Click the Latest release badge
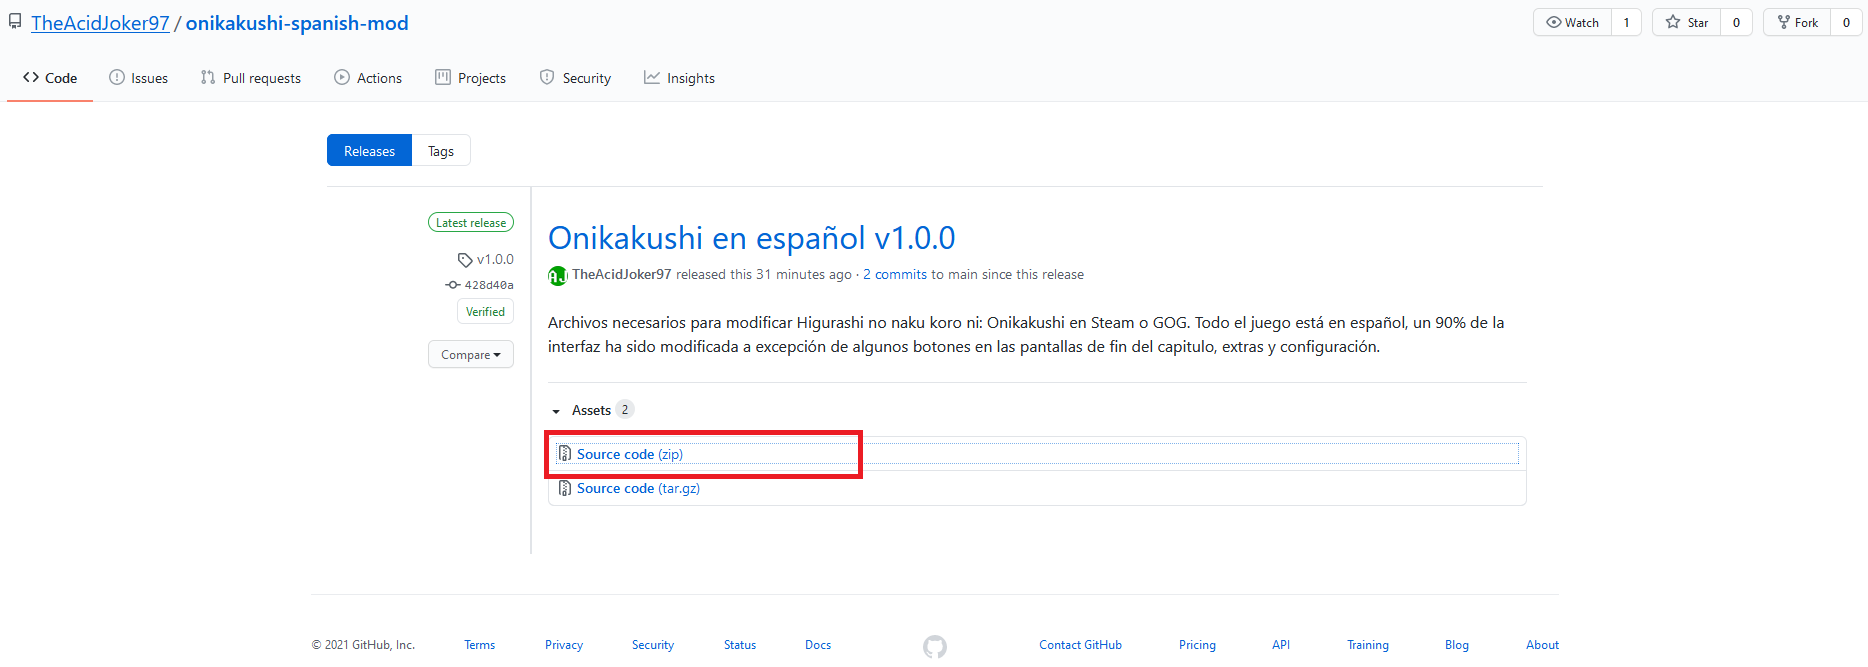This screenshot has width=1868, height=667. pos(471,223)
